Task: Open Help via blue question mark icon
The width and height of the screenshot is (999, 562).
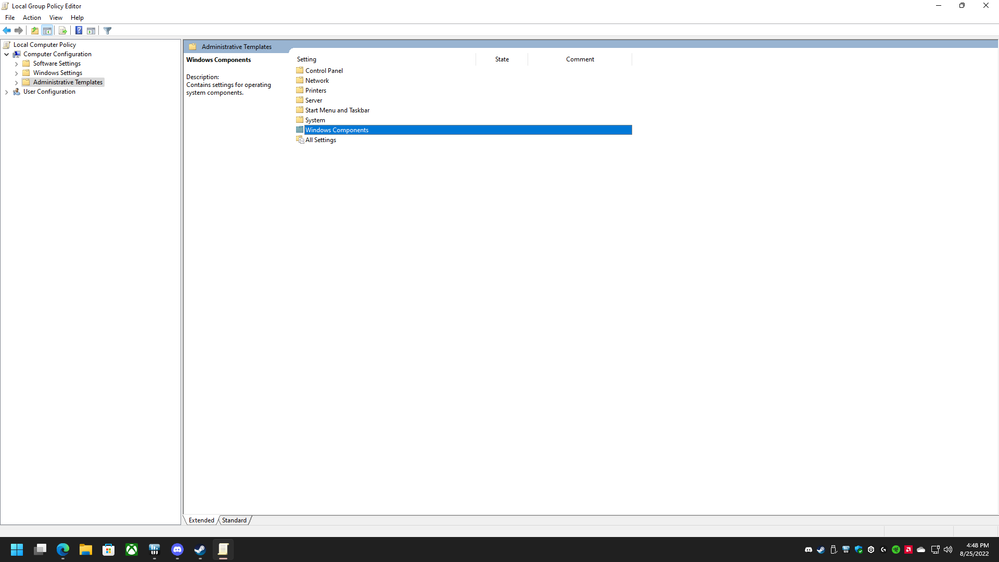Action: tap(78, 31)
